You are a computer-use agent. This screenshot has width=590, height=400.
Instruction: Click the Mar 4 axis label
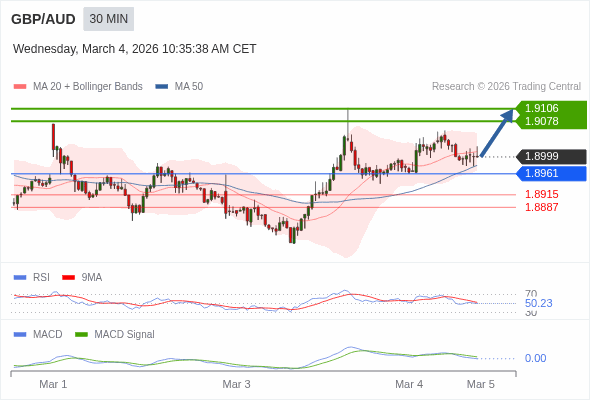click(x=409, y=384)
